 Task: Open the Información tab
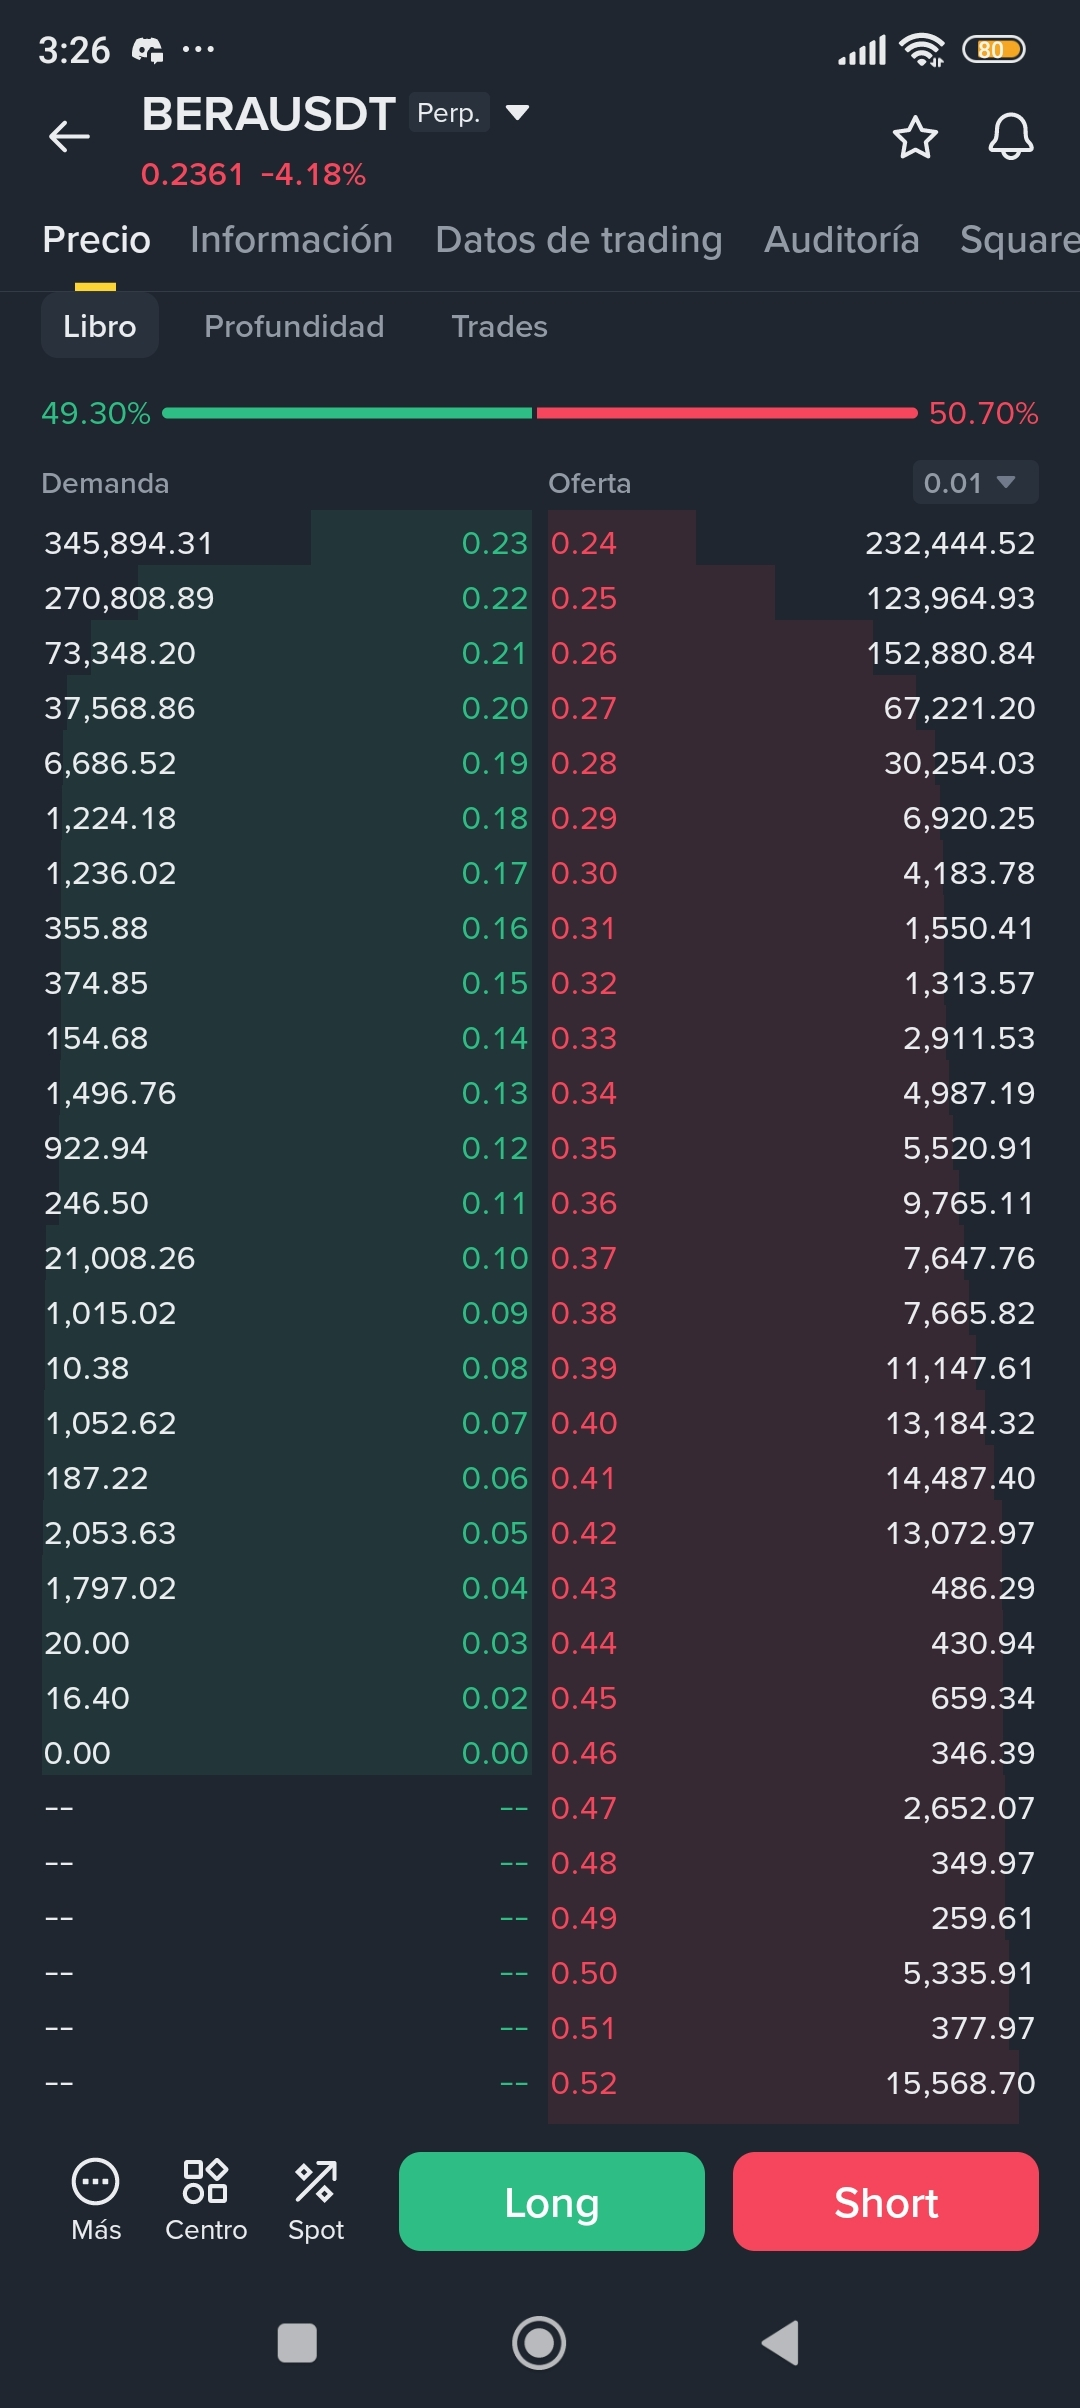point(291,240)
